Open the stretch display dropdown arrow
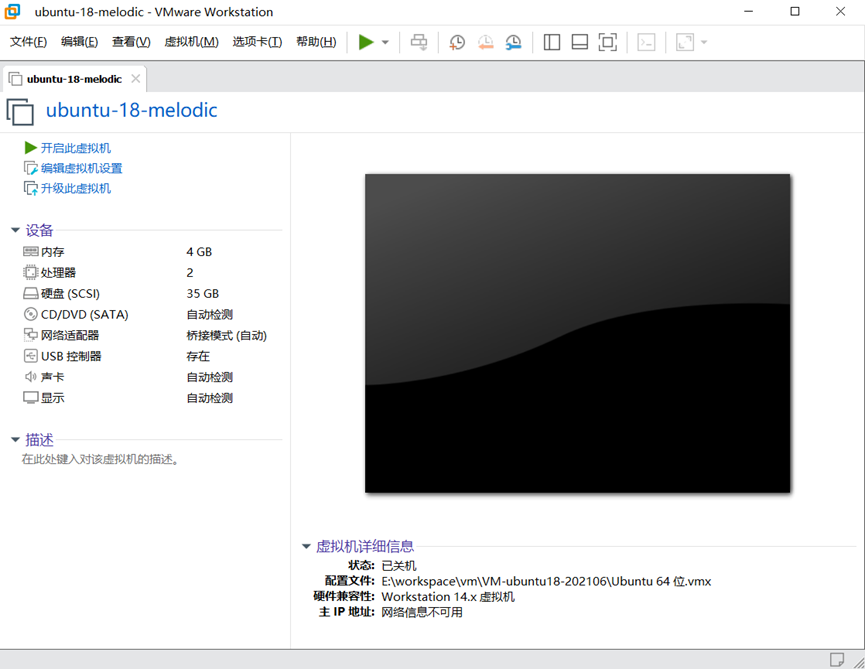Image resolution: width=865 pixels, height=669 pixels. 704,42
